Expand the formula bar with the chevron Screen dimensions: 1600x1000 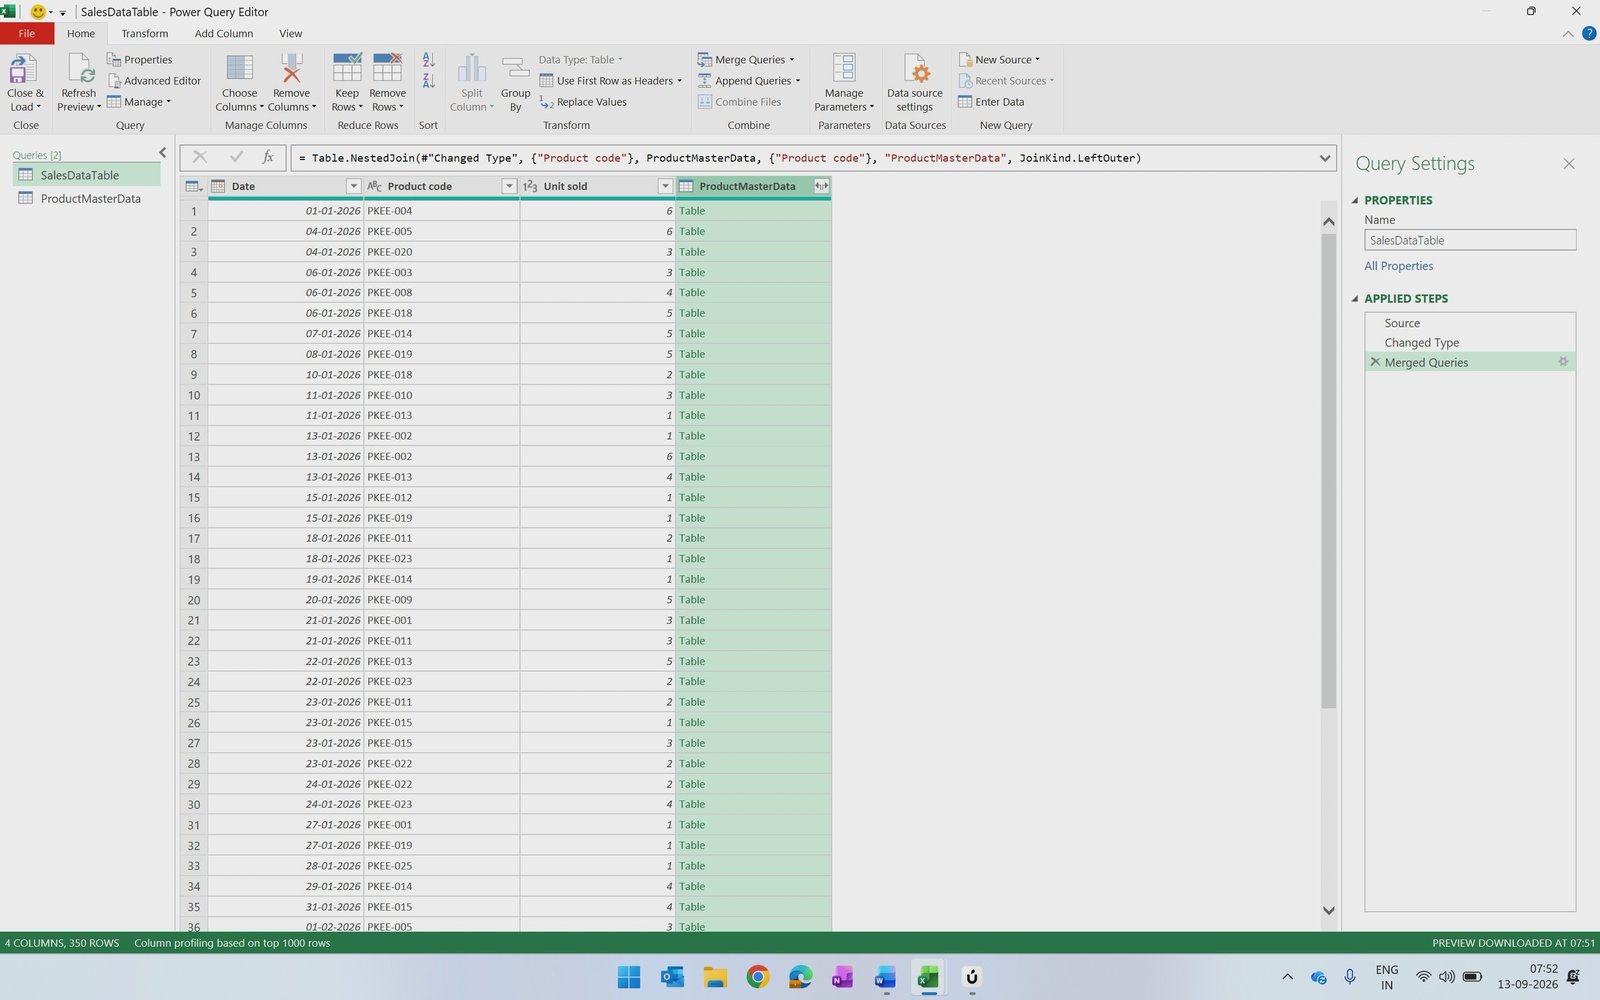pyautogui.click(x=1325, y=158)
